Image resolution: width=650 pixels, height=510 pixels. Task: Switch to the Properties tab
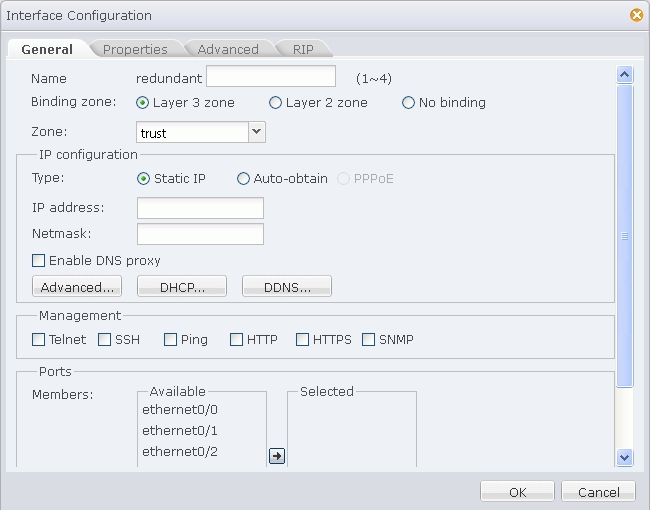point(135,49)
